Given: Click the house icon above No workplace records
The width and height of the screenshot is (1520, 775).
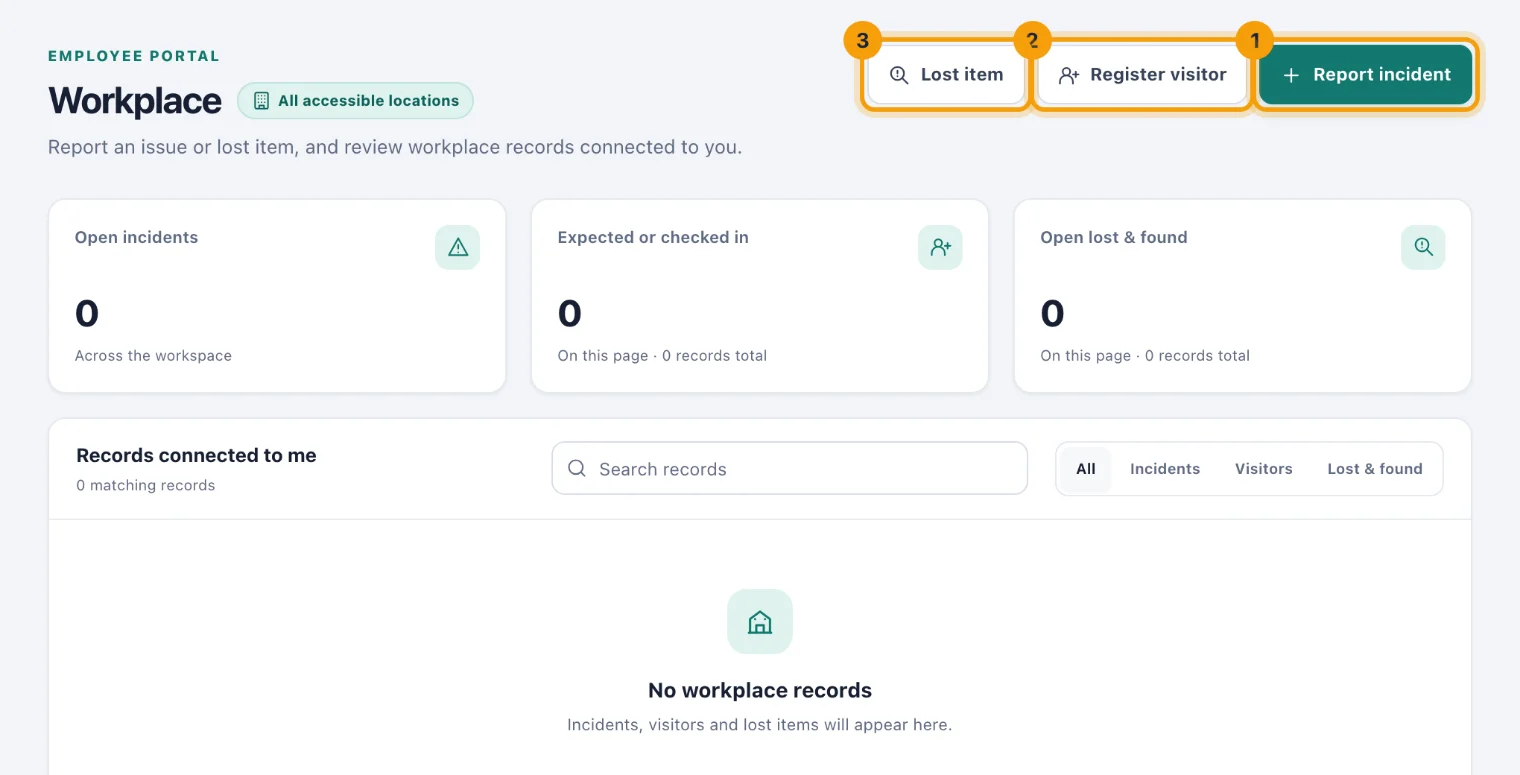Looking at the screenshot, I should (760, 622).
